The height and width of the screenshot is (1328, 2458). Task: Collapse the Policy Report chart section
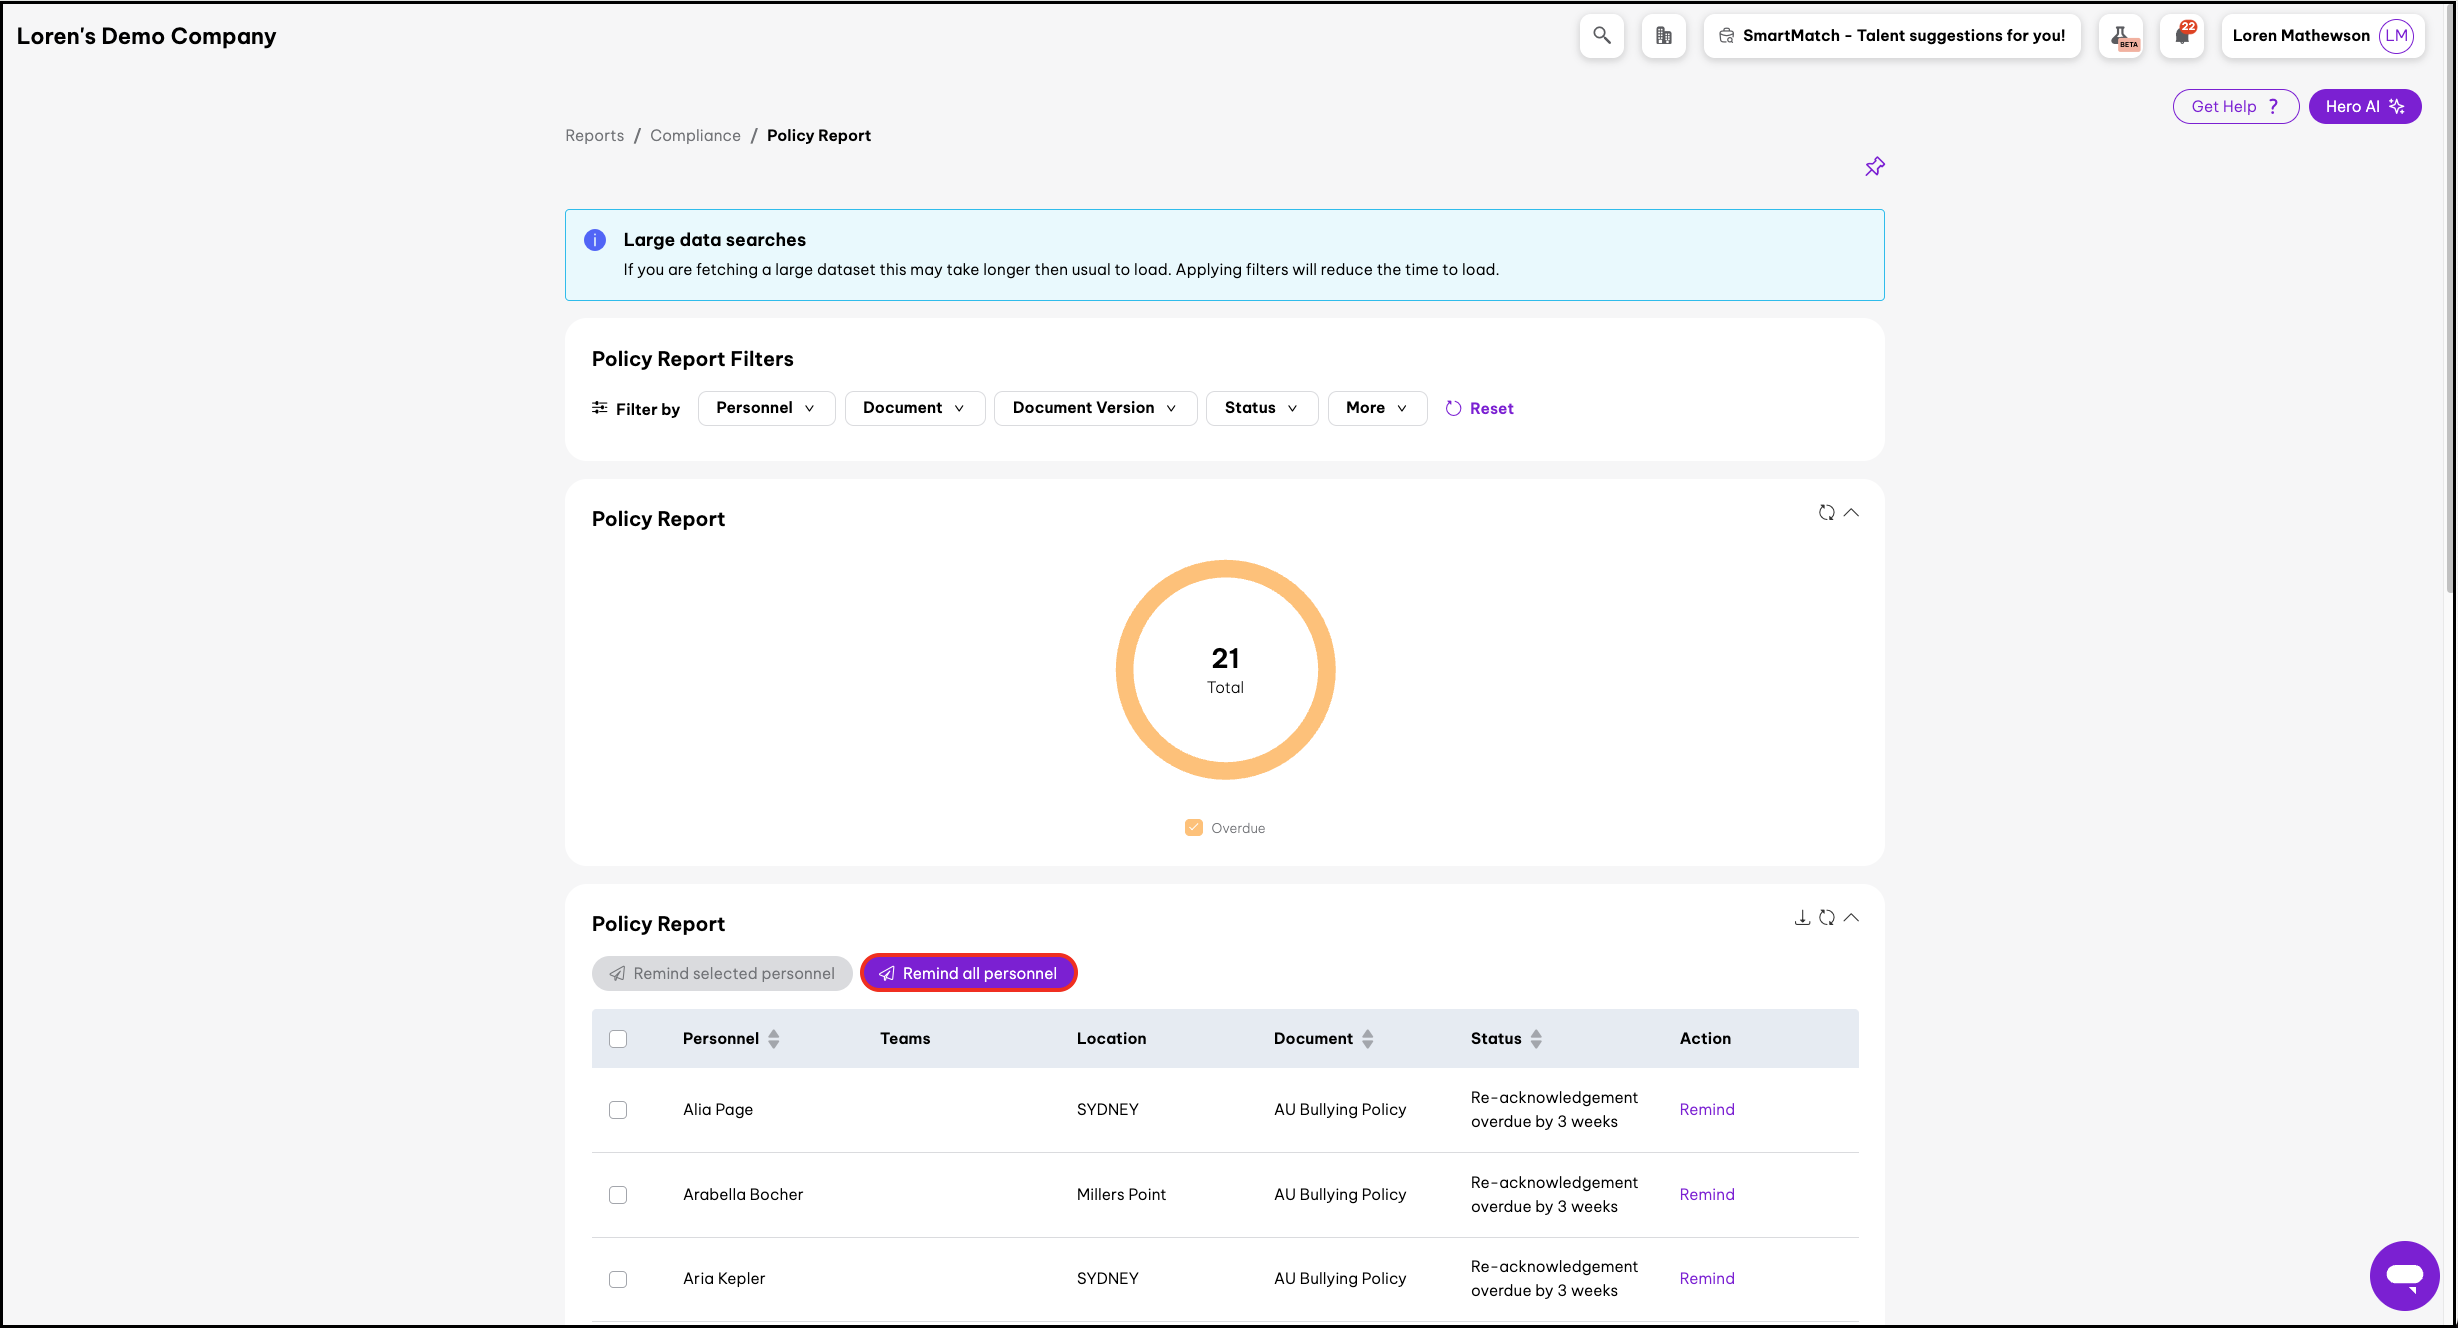point(1851,513)
